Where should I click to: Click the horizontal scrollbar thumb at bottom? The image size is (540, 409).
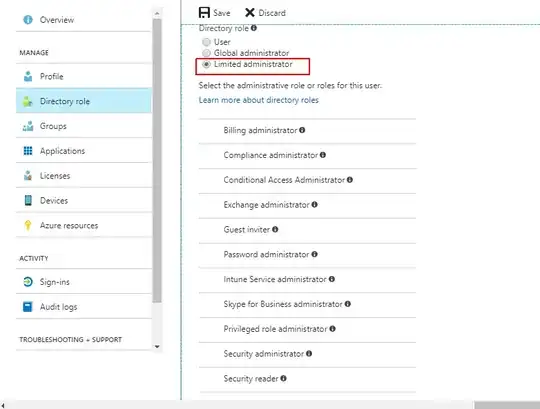click(x=507, y=405)
